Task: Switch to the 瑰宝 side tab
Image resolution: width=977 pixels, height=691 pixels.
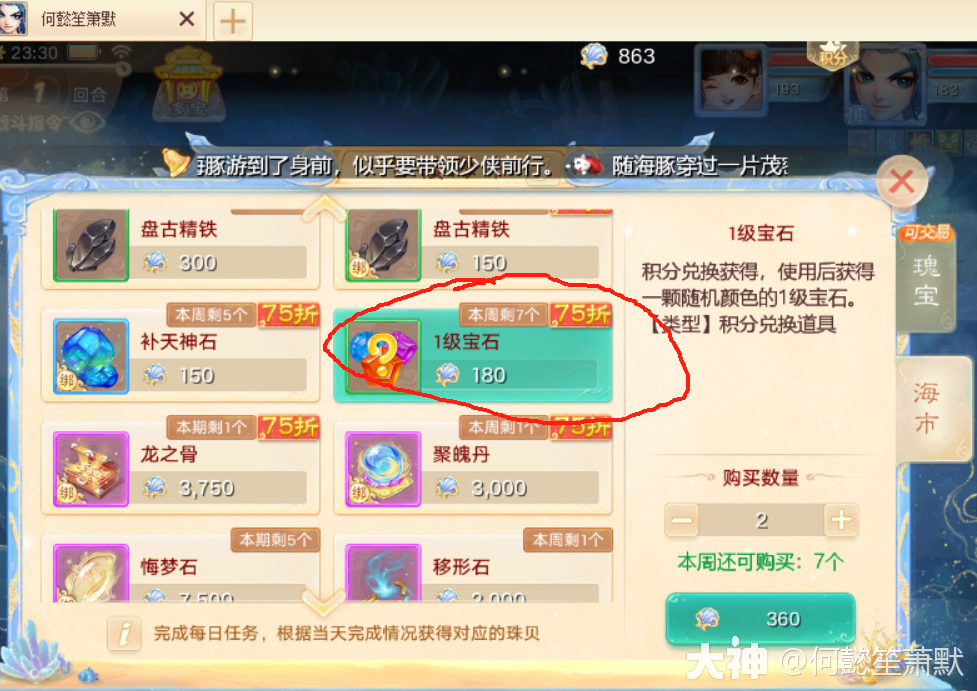Action: click(x=925, y=280)
